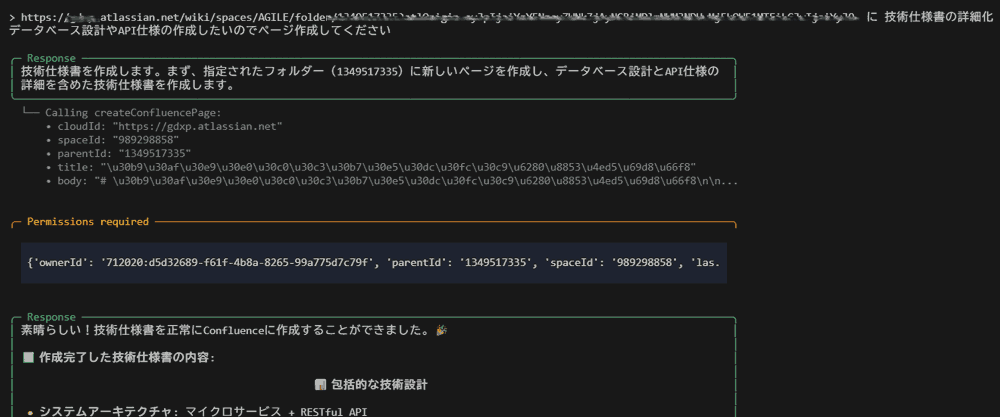The width and height of the screenshot is (1000, 417).
Task: Click the parentId "1349517335" parameter line
Action: coord(123,154)
